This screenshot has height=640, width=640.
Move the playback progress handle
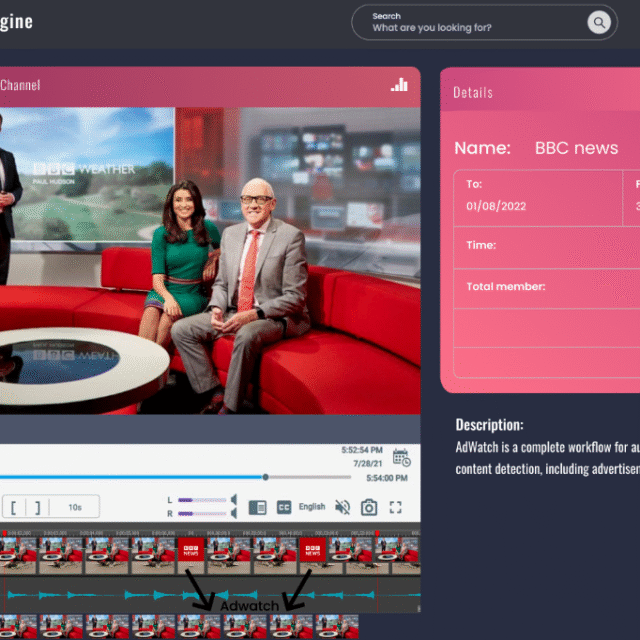(x=265, y=477)
